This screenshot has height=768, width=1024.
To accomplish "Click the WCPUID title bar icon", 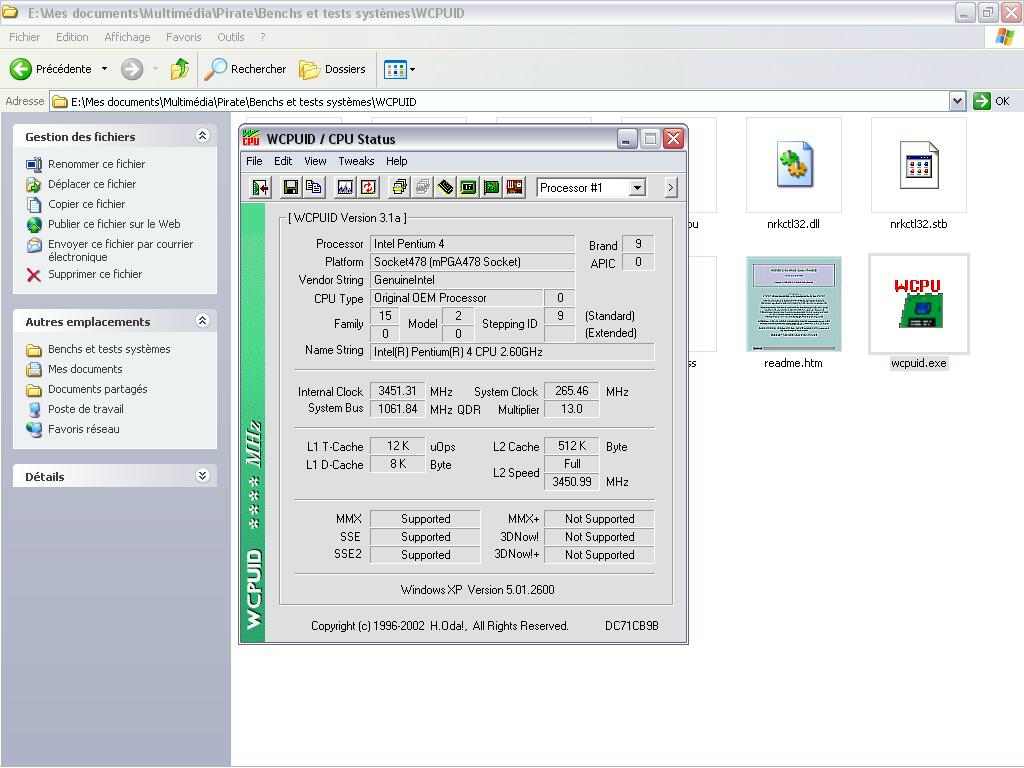I will click(251, 138).
